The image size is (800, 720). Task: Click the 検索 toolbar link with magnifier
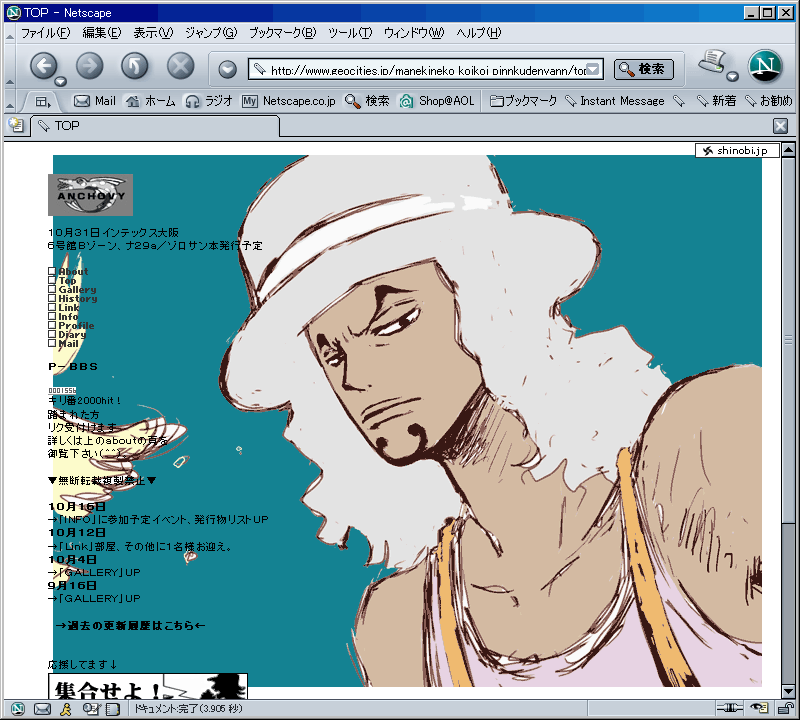(367, 101)
